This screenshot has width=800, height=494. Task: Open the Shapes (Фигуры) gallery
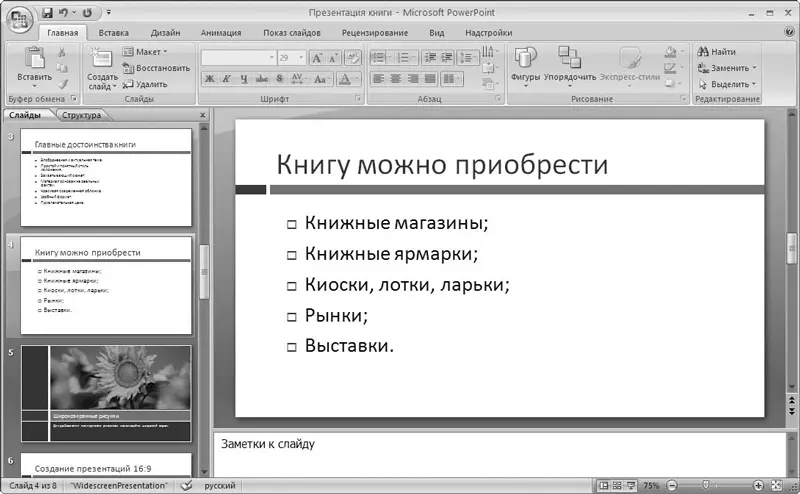[x=525, y=62]
